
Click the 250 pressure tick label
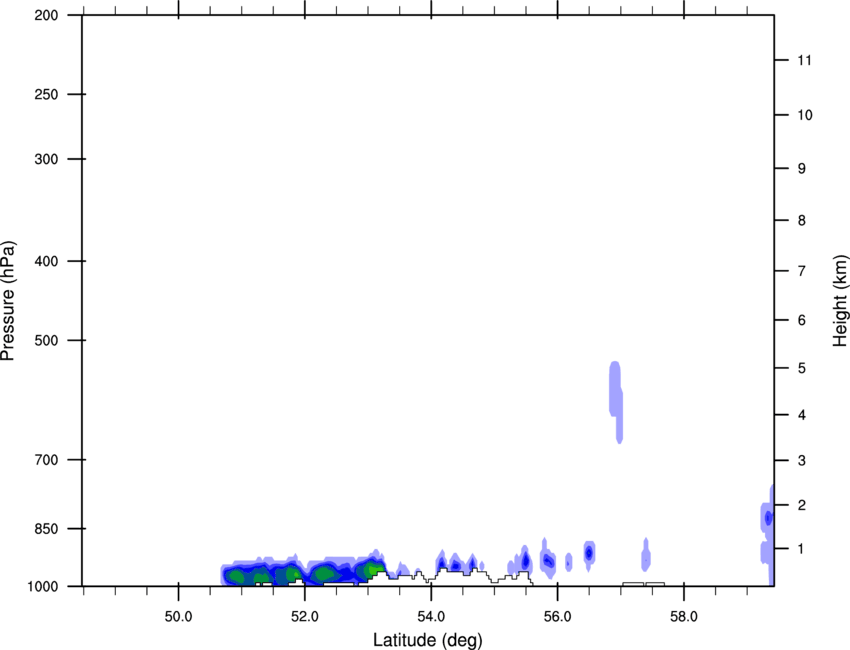[46, 94]
